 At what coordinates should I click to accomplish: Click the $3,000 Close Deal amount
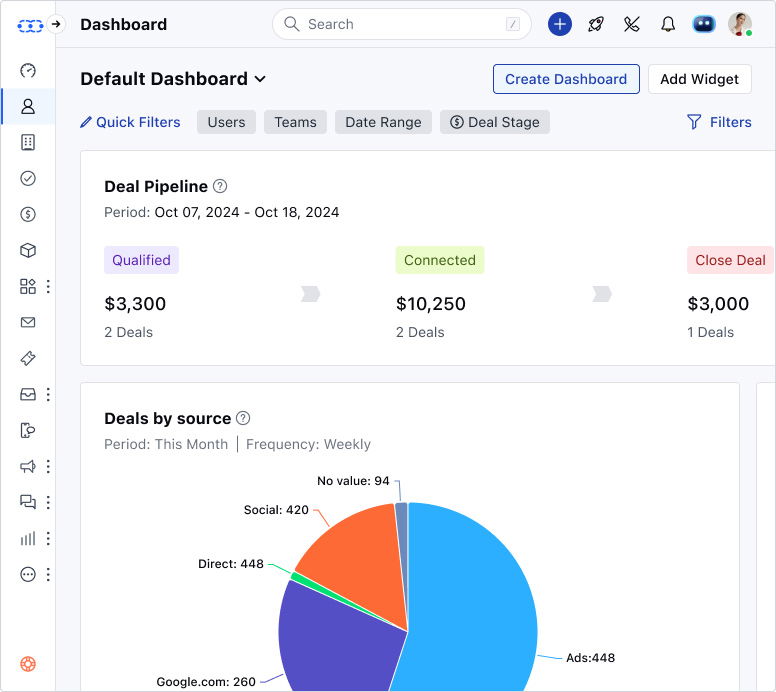click(718, 303)
